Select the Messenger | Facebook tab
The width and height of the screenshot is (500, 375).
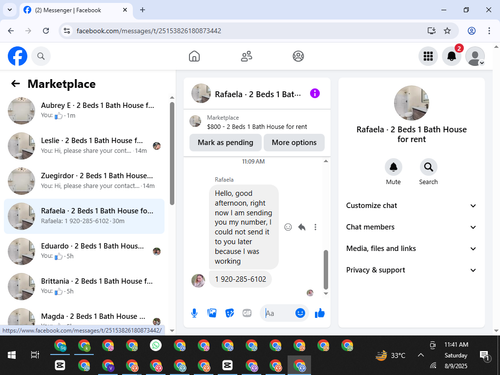tap(76, 10)
